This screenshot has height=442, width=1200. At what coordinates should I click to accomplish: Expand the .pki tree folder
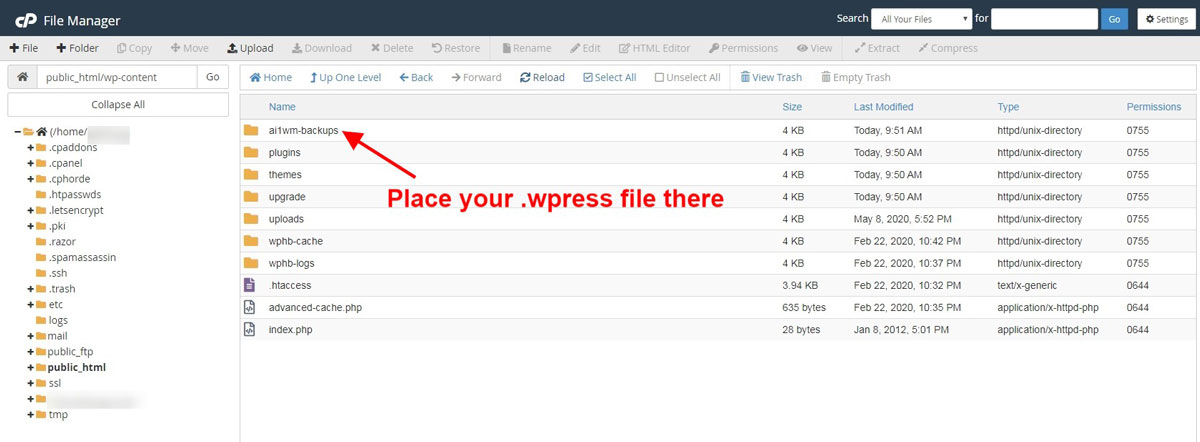[x=31, y=226]
